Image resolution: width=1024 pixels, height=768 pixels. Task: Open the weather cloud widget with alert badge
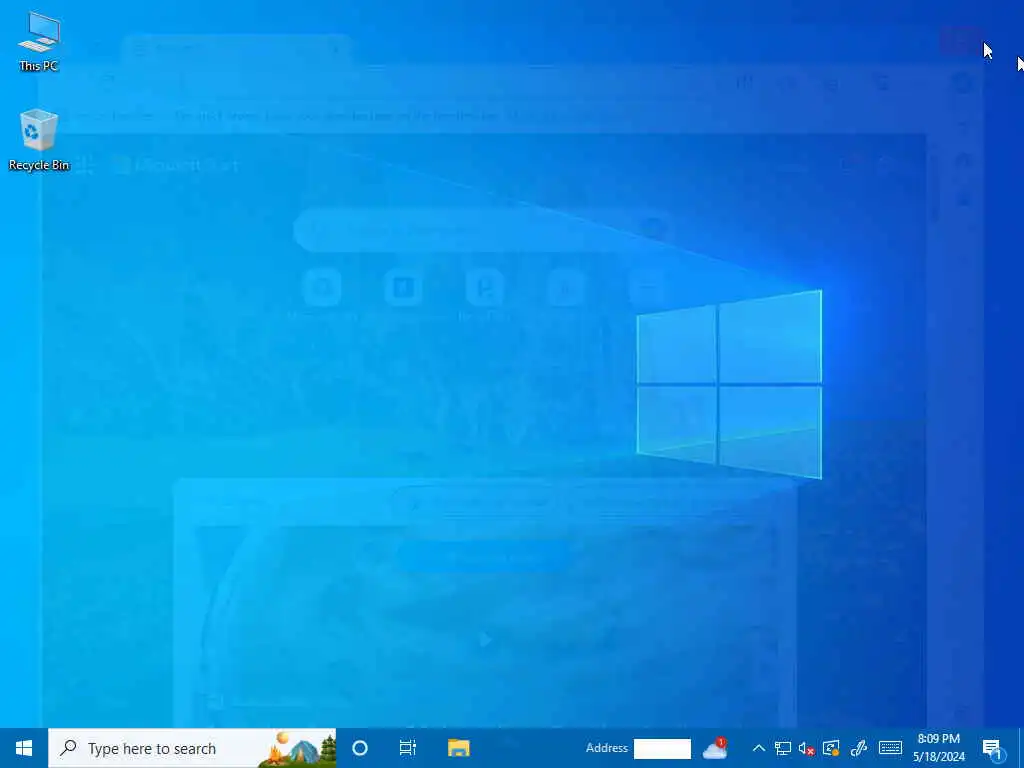coord(715,748)
